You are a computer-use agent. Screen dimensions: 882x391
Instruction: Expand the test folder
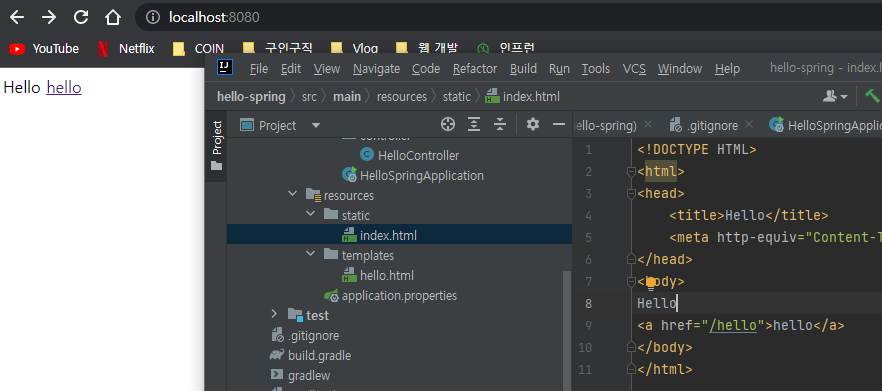point(274,314)
